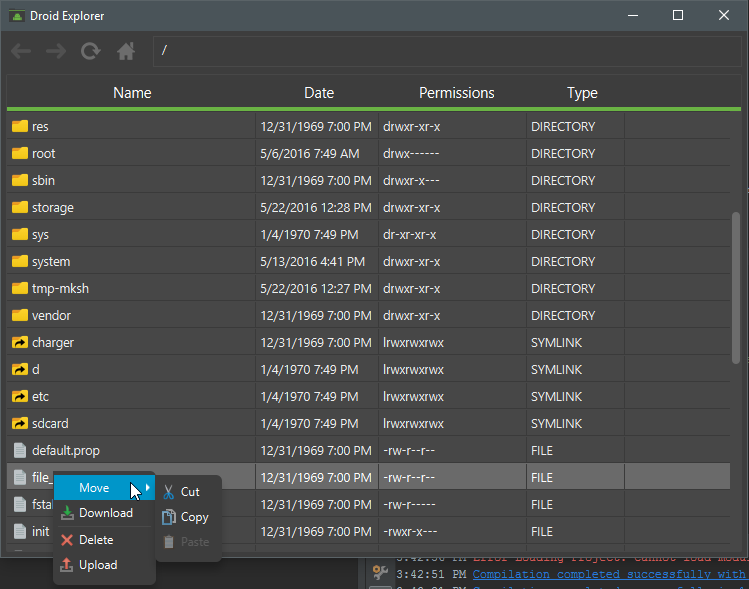
Task: Select the system folder icon
Action: pyautogui.click(x=20, y=261)
